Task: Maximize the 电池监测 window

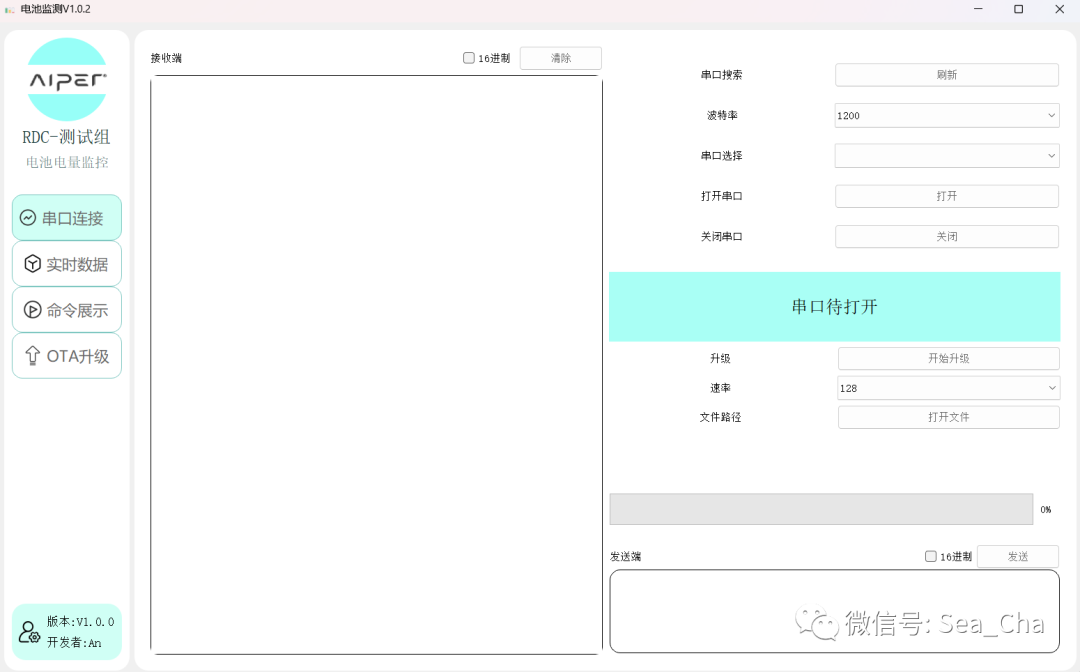Action: pyautogui.click(x=1019, y=9)
